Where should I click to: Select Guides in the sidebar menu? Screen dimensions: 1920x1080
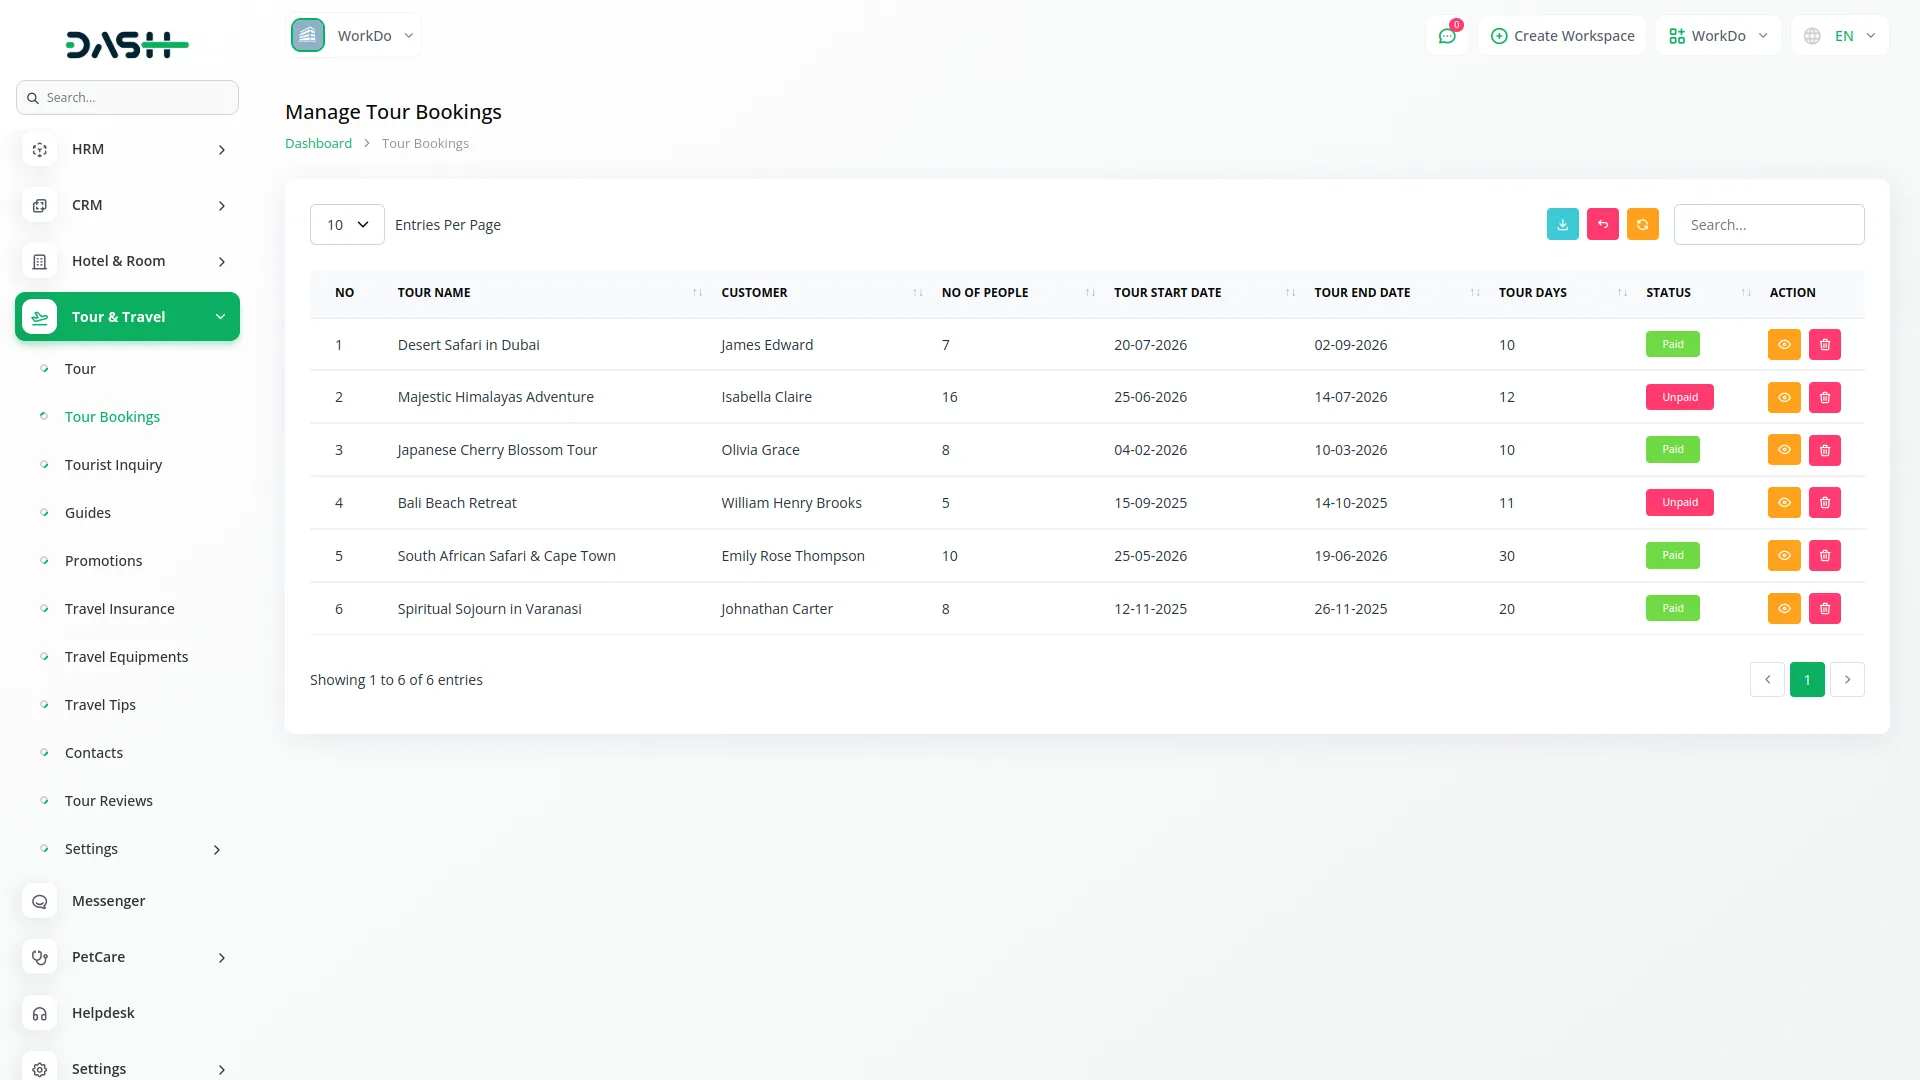88,512
